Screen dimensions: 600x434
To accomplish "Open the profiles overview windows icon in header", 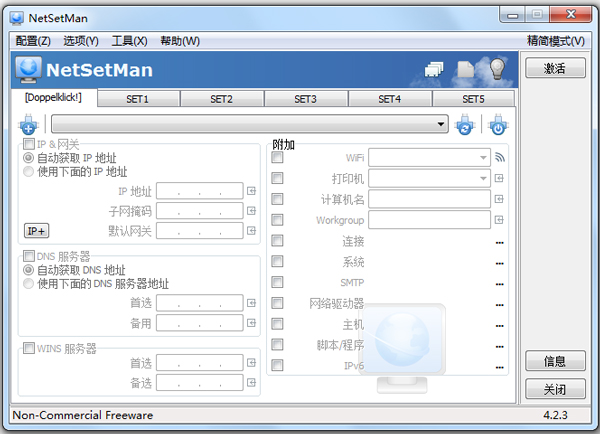I will [434, 70].
